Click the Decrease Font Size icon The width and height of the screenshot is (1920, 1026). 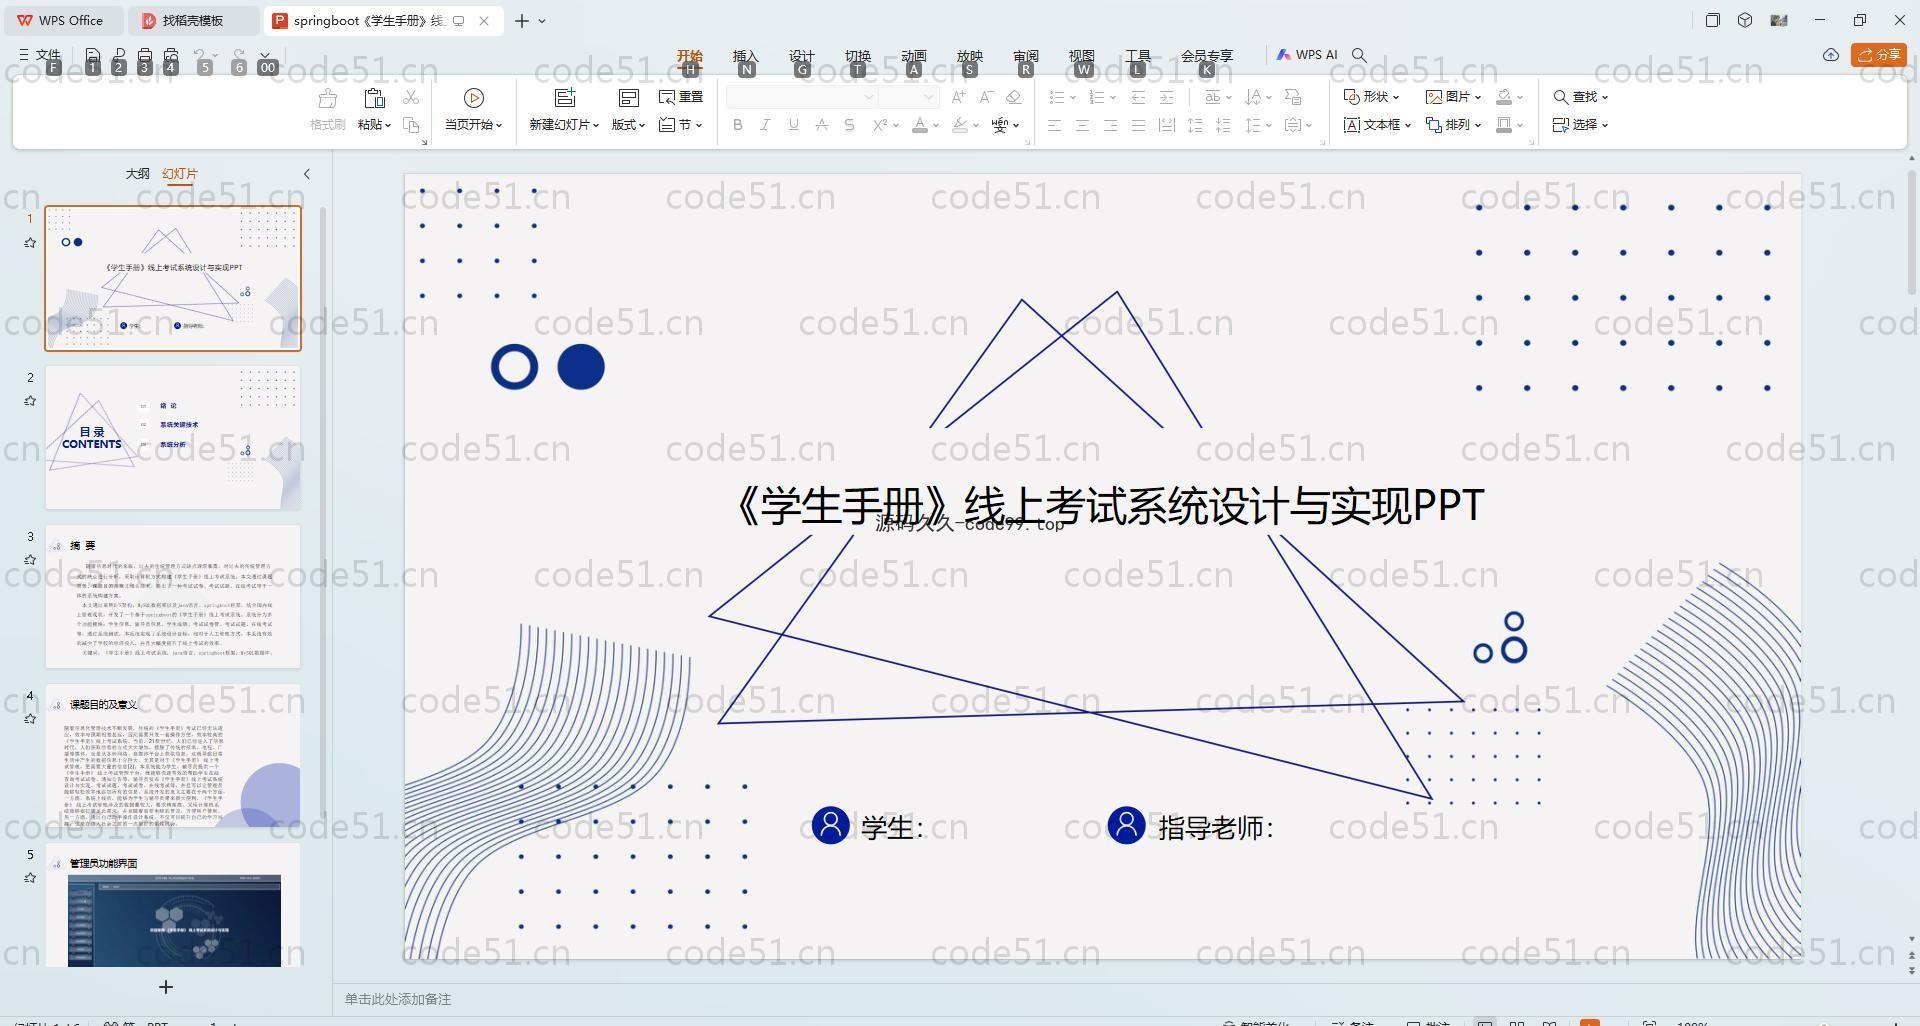click(986, 97)
